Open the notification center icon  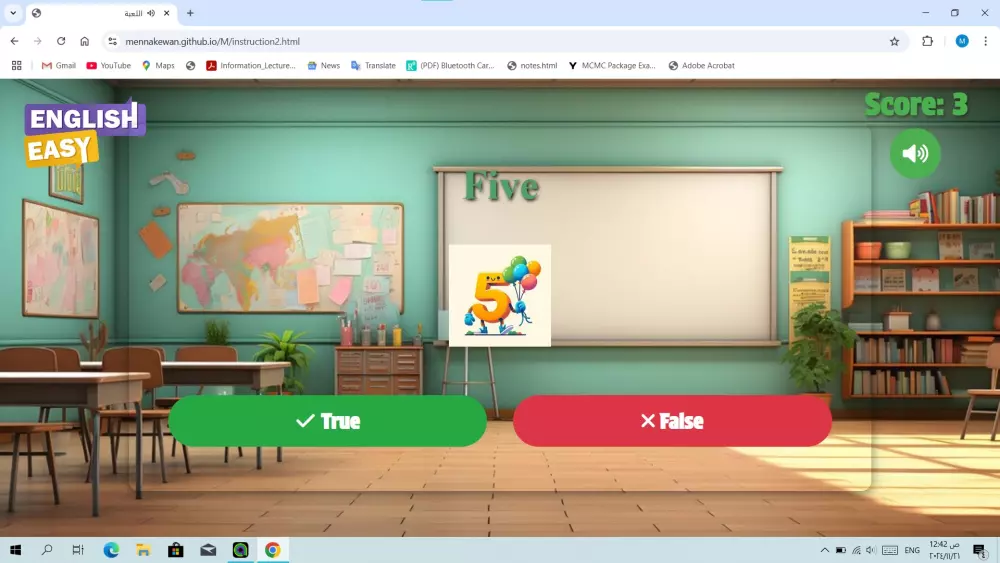pyautogui.click(x=980, y=550)
